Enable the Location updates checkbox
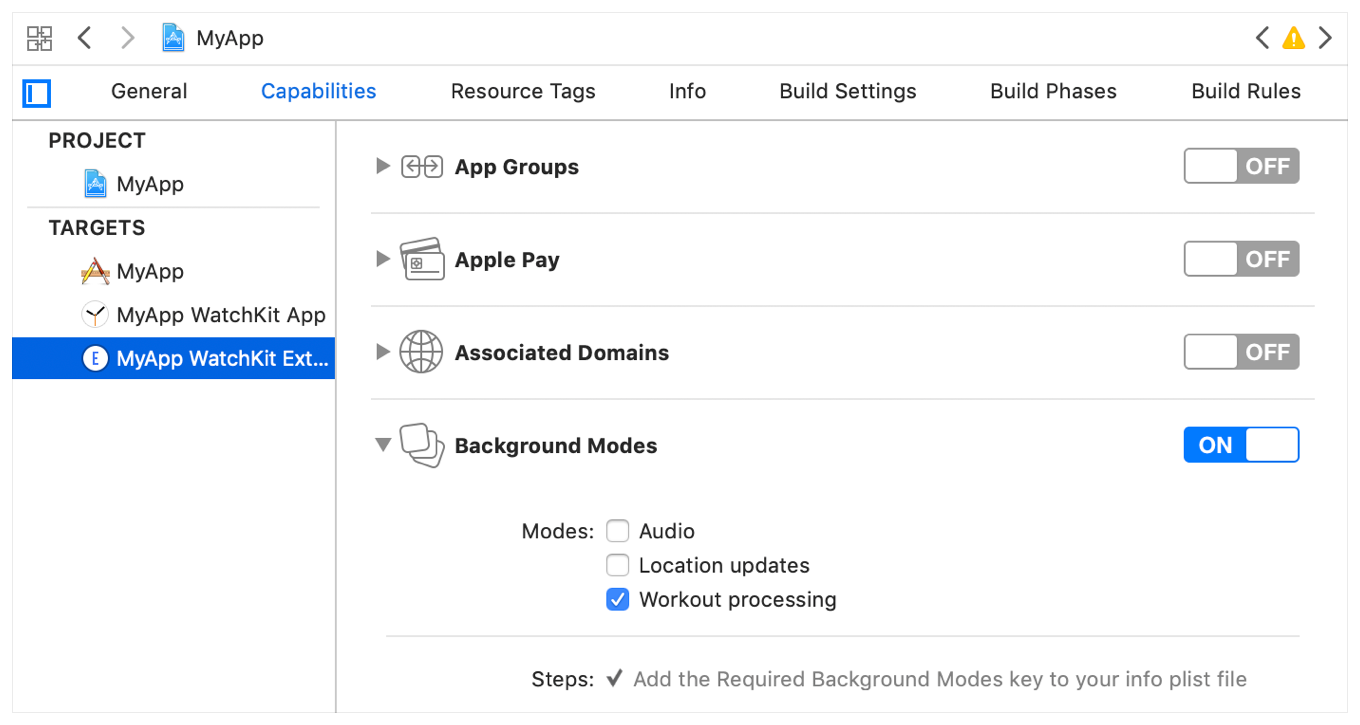 618,566
